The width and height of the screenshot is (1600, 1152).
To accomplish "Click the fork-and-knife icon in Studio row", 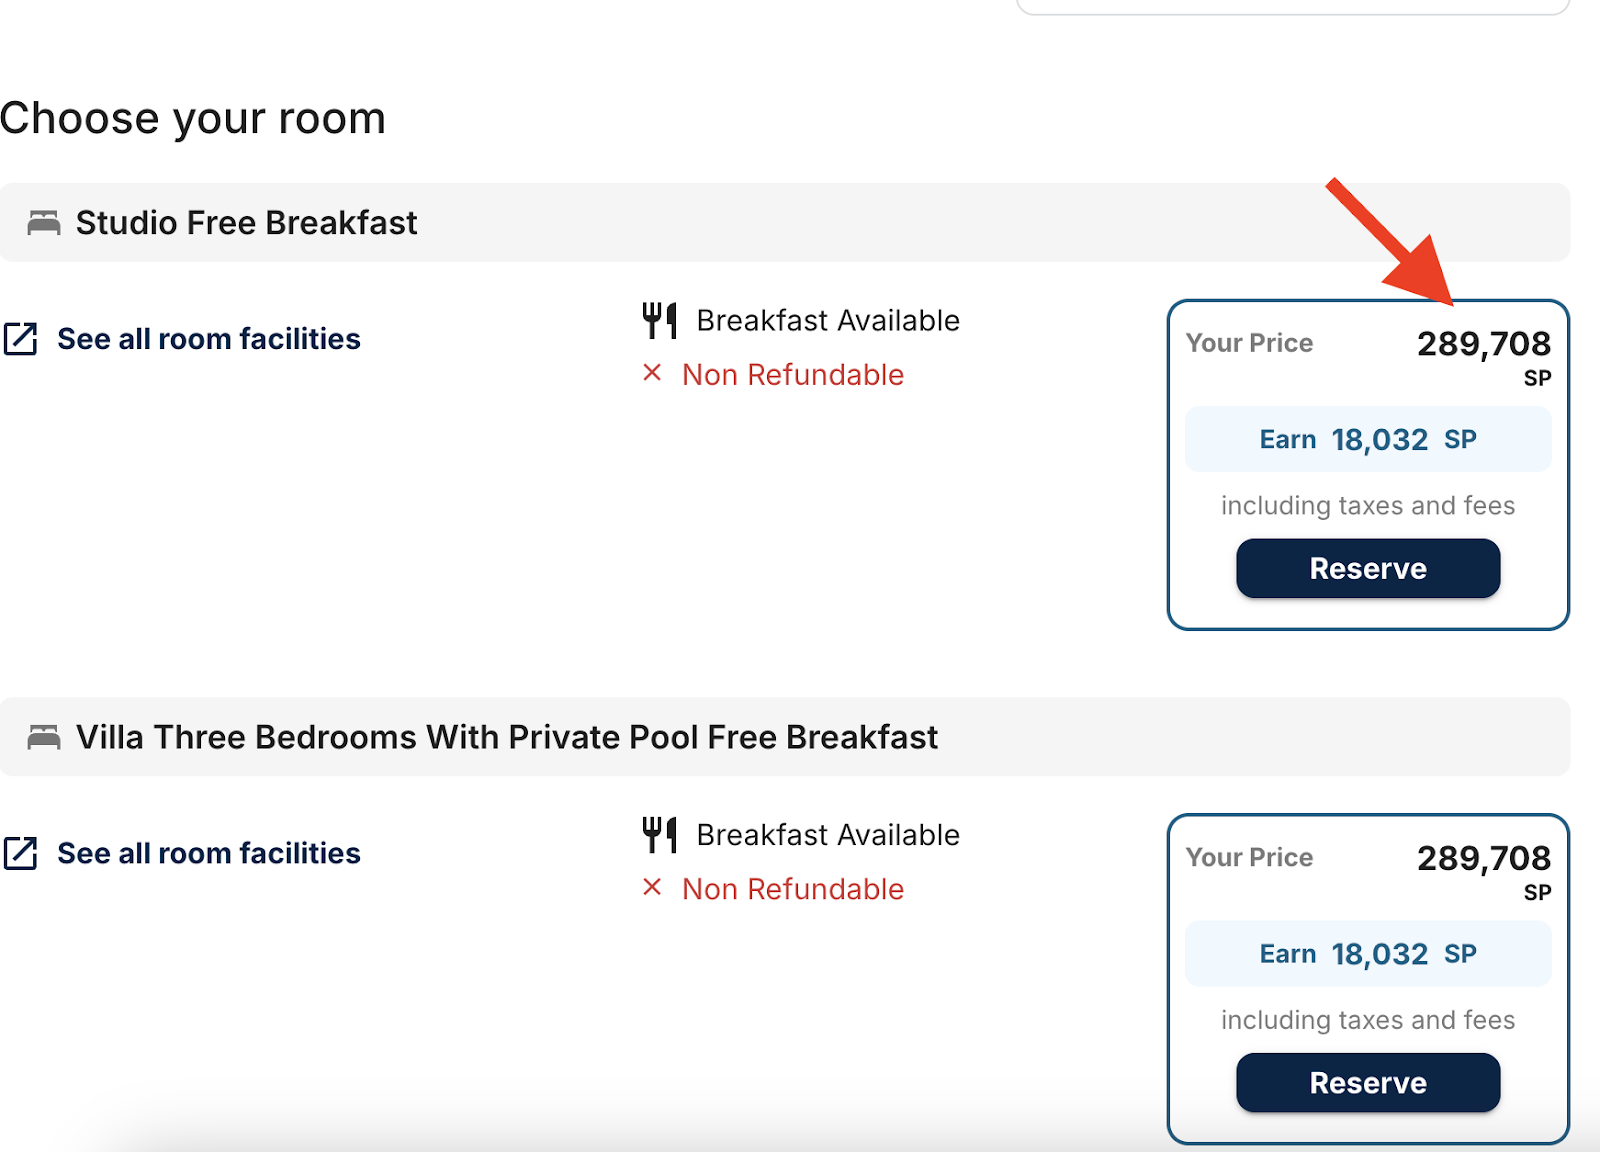I will tap(660, 320).
